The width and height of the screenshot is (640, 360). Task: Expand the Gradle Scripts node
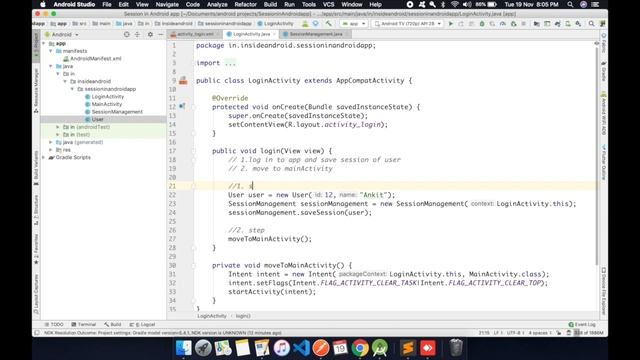click(x=44, y=157)
